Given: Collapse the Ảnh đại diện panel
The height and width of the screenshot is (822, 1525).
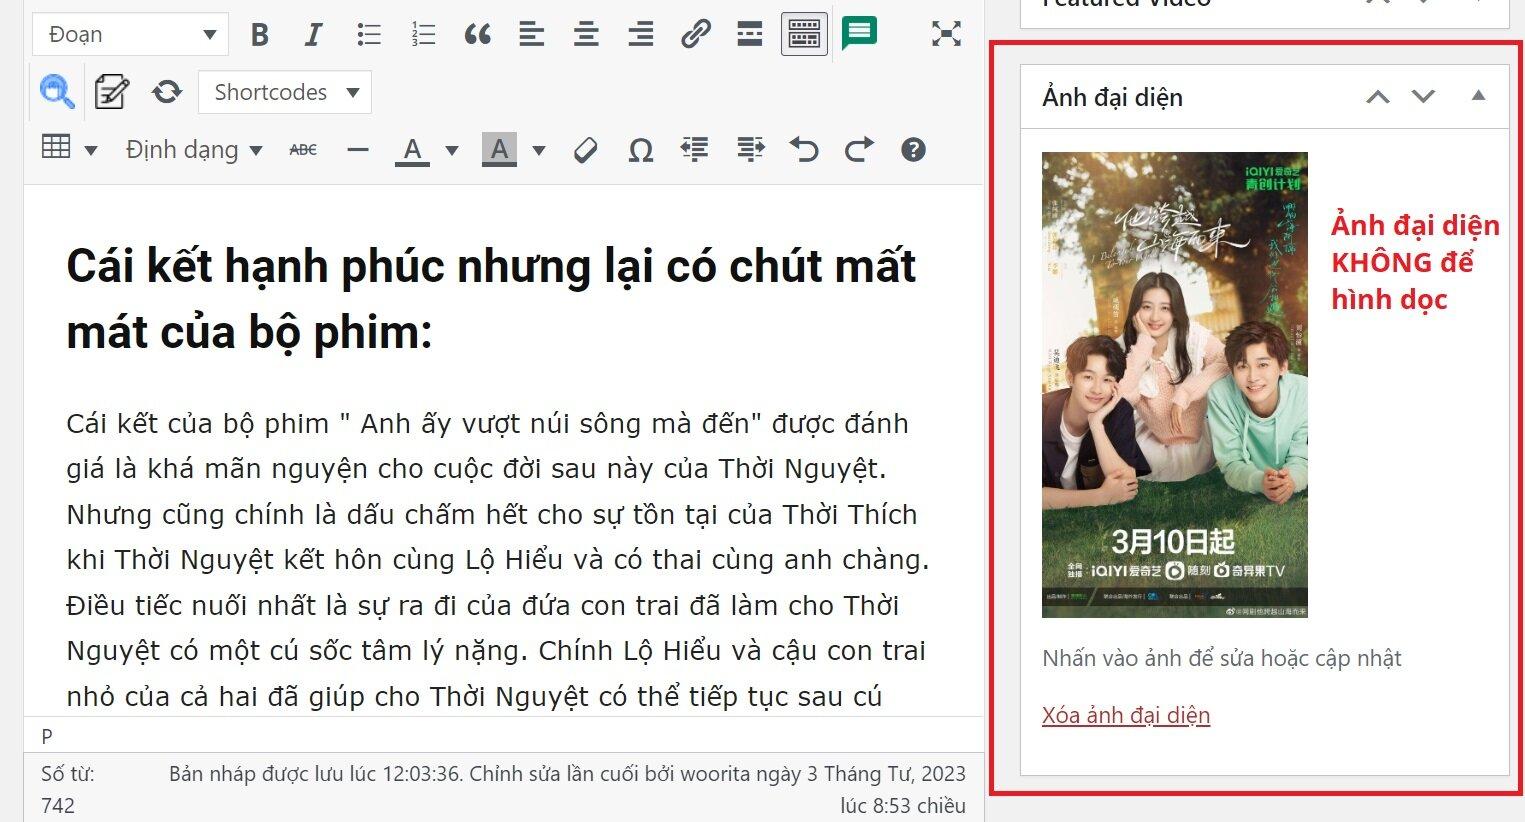Looking at the screenshot, I should coord(1478,95).
